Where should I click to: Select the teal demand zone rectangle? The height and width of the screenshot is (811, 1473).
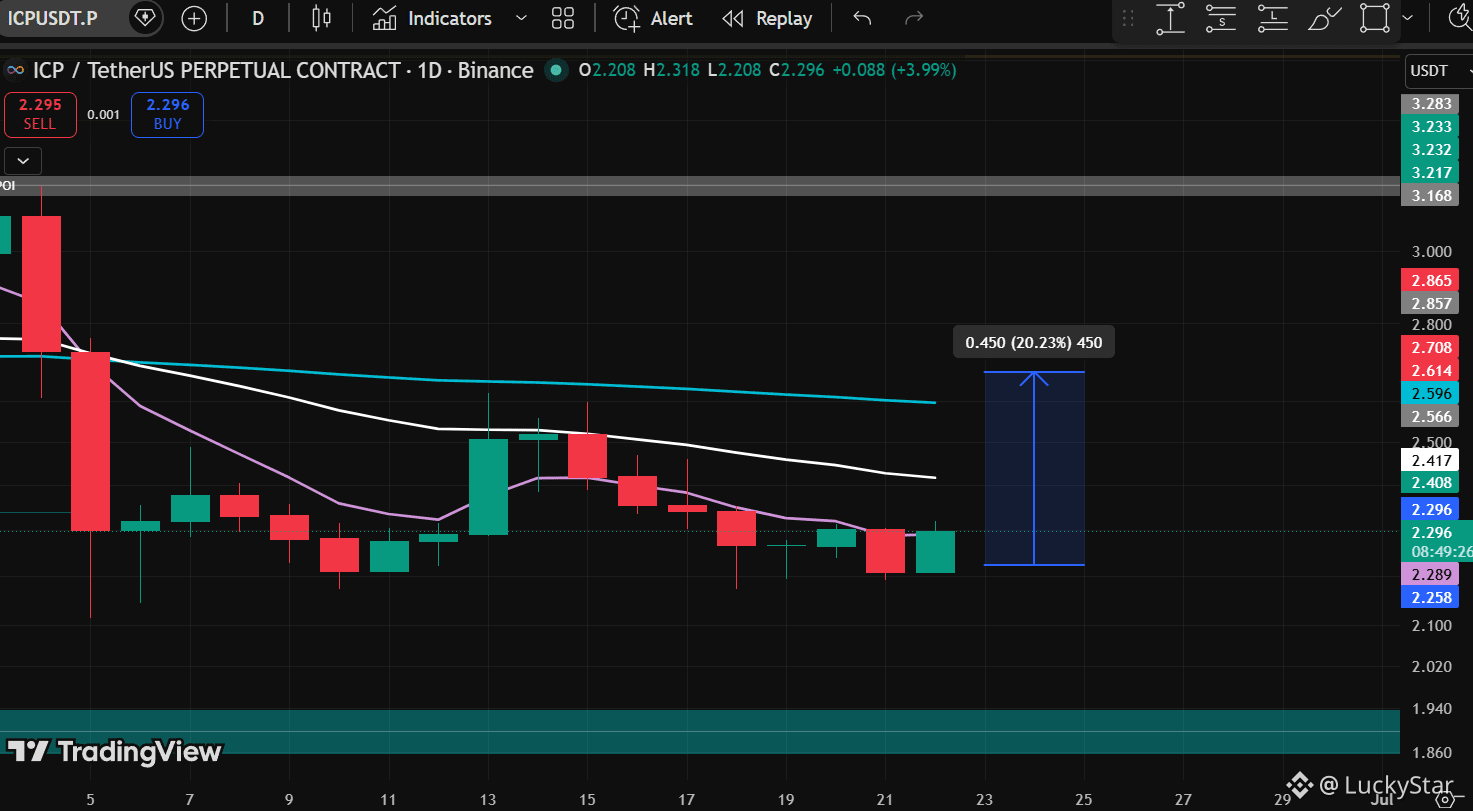[x=700, y=731]
